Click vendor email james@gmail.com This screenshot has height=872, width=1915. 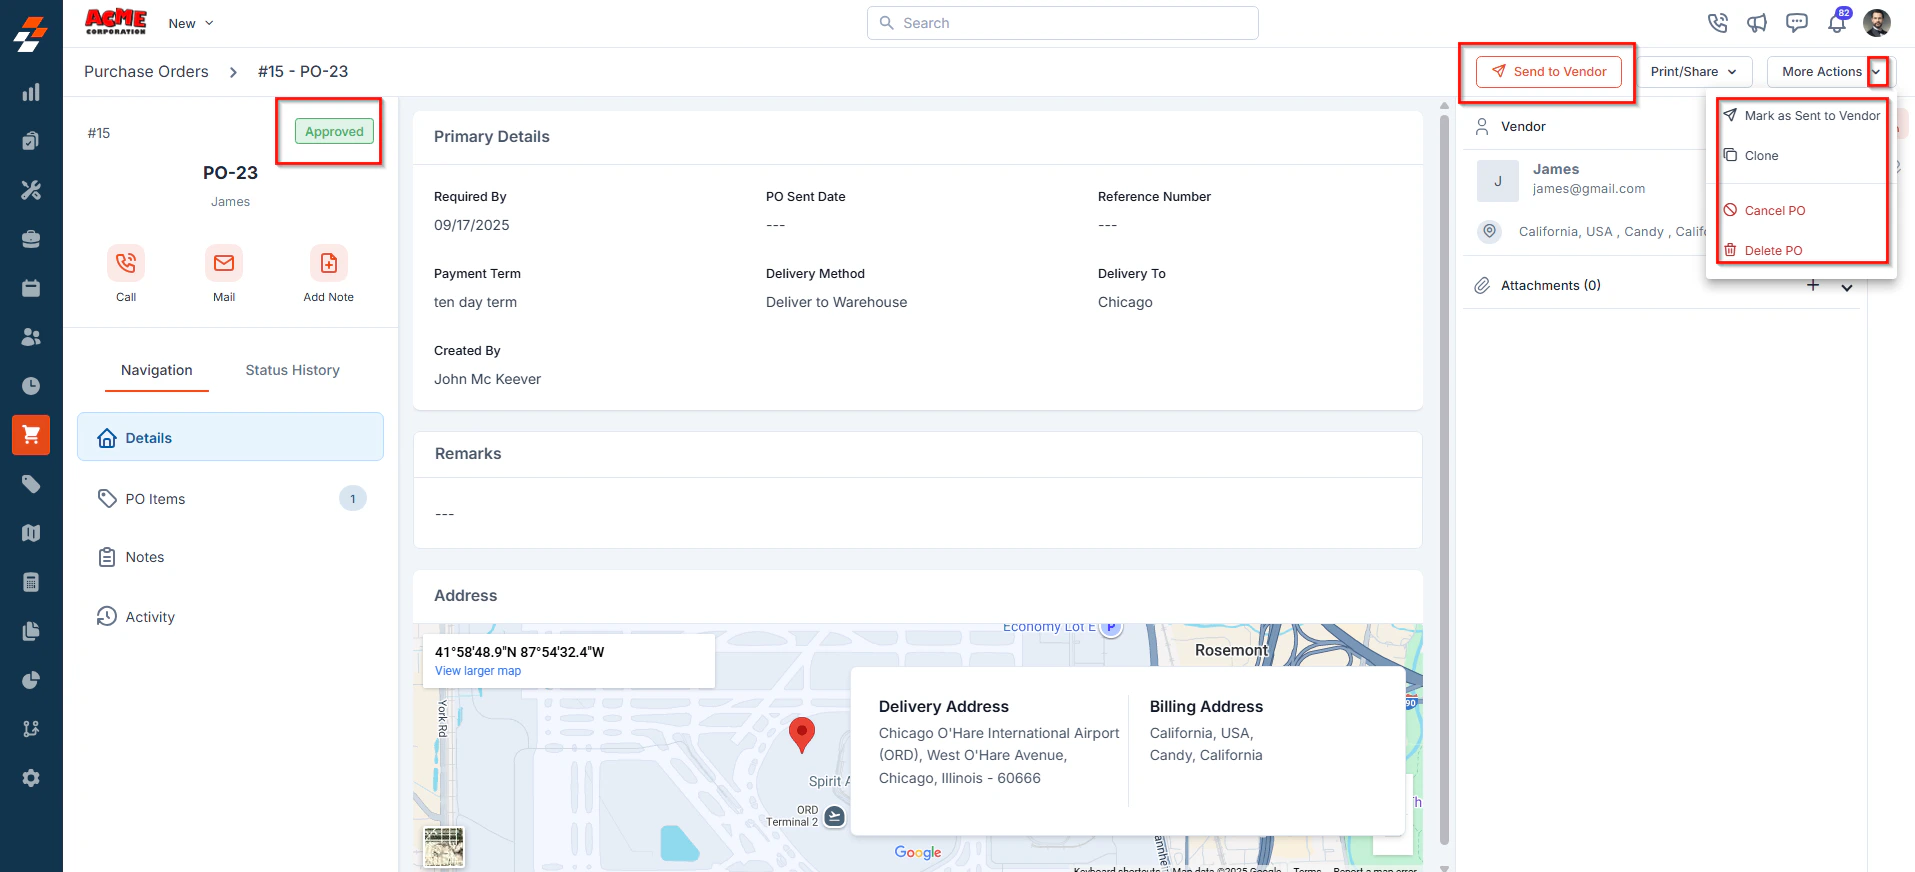click(1589, 189)
